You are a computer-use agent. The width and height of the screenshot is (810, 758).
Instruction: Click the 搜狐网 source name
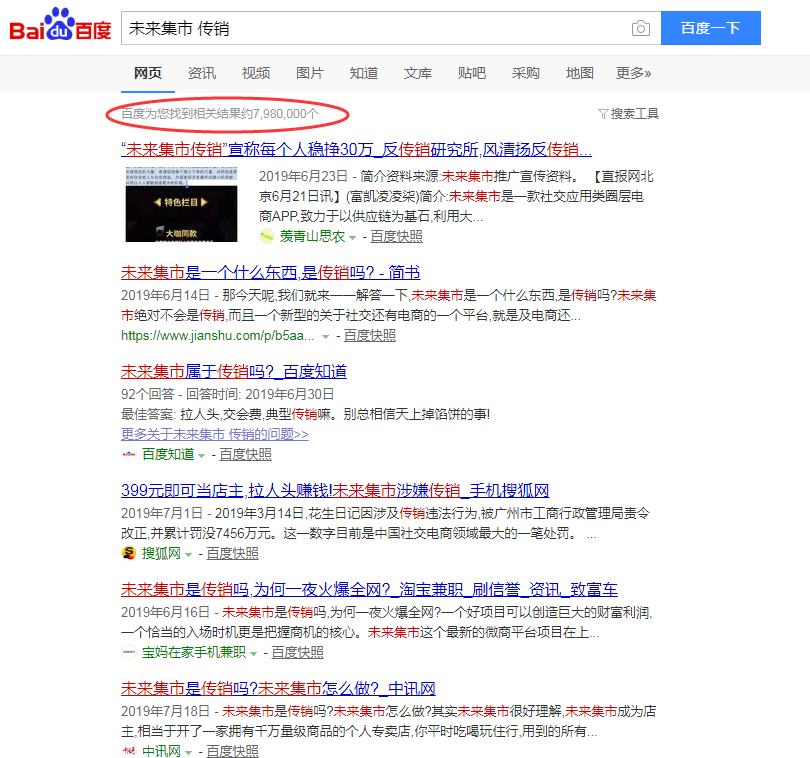[161, 554]
